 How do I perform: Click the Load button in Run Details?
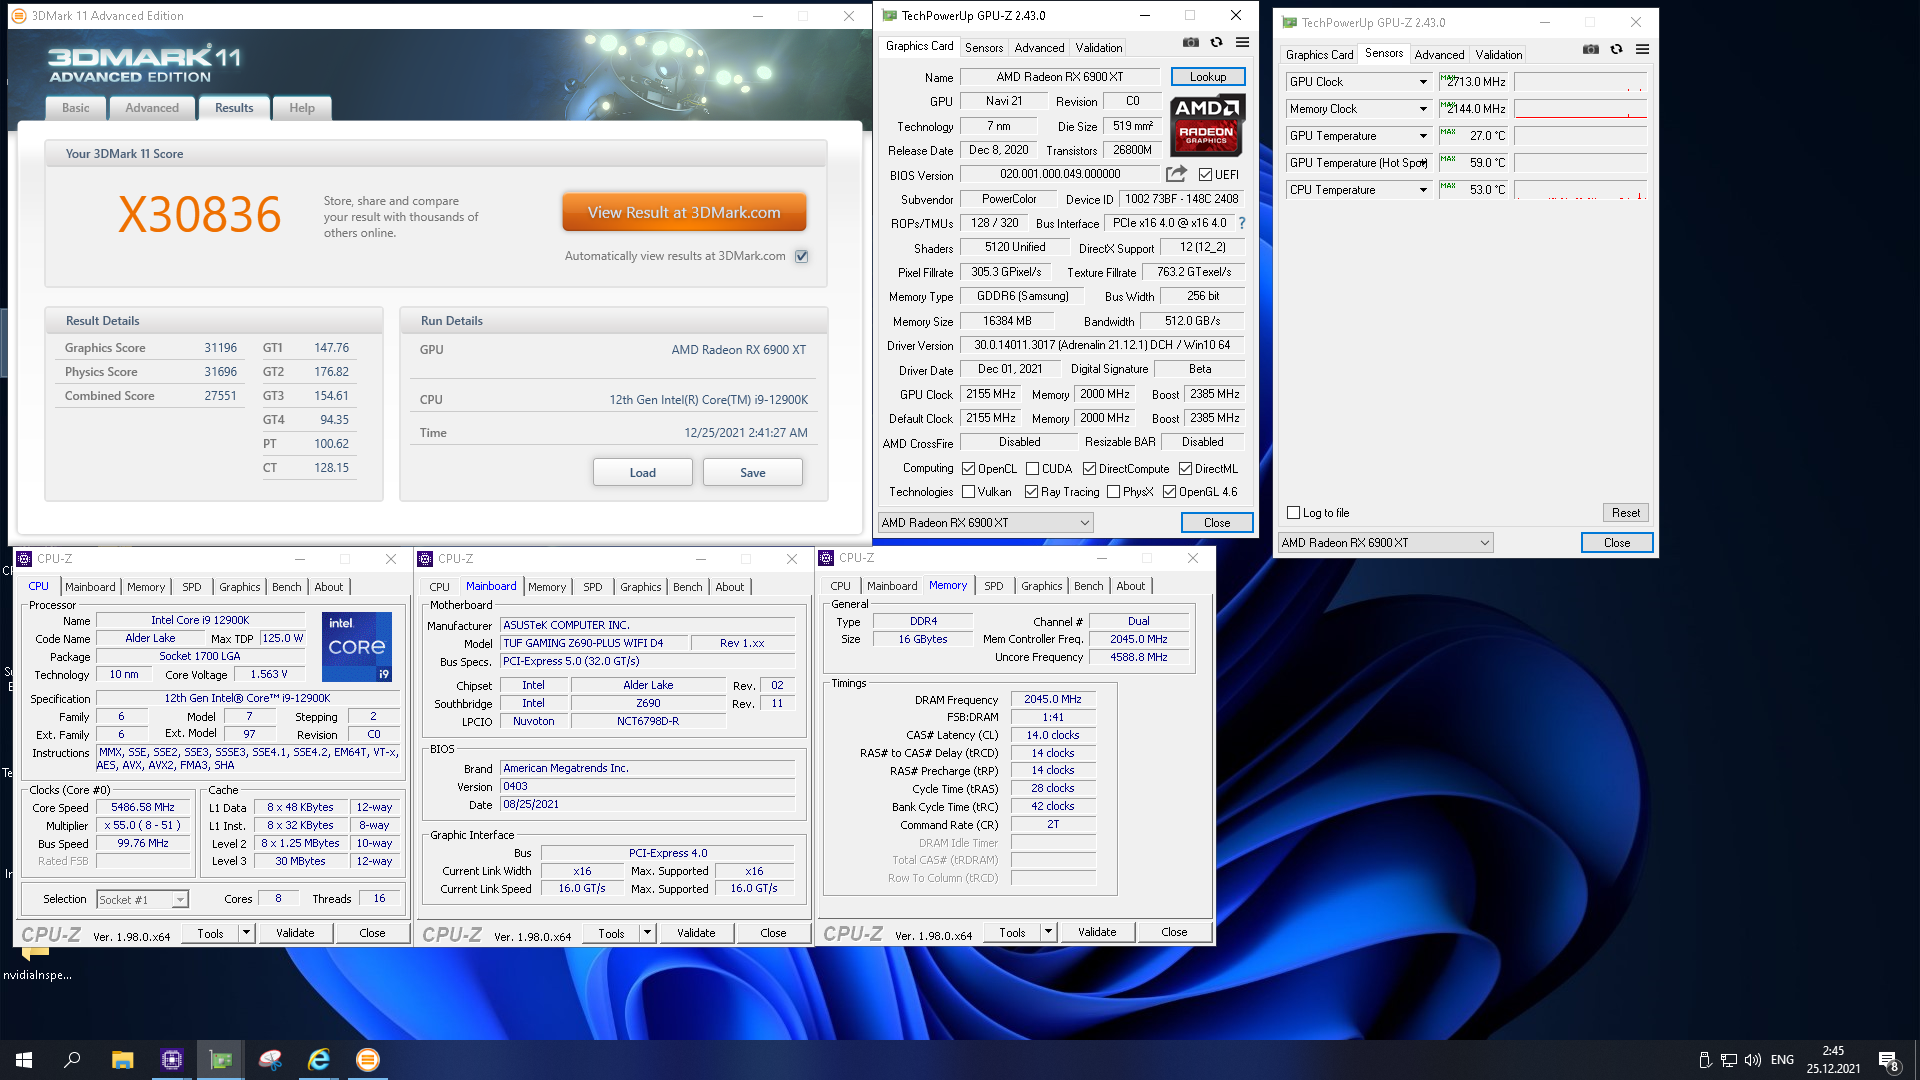pyautogui.click(x=643, y=472)
